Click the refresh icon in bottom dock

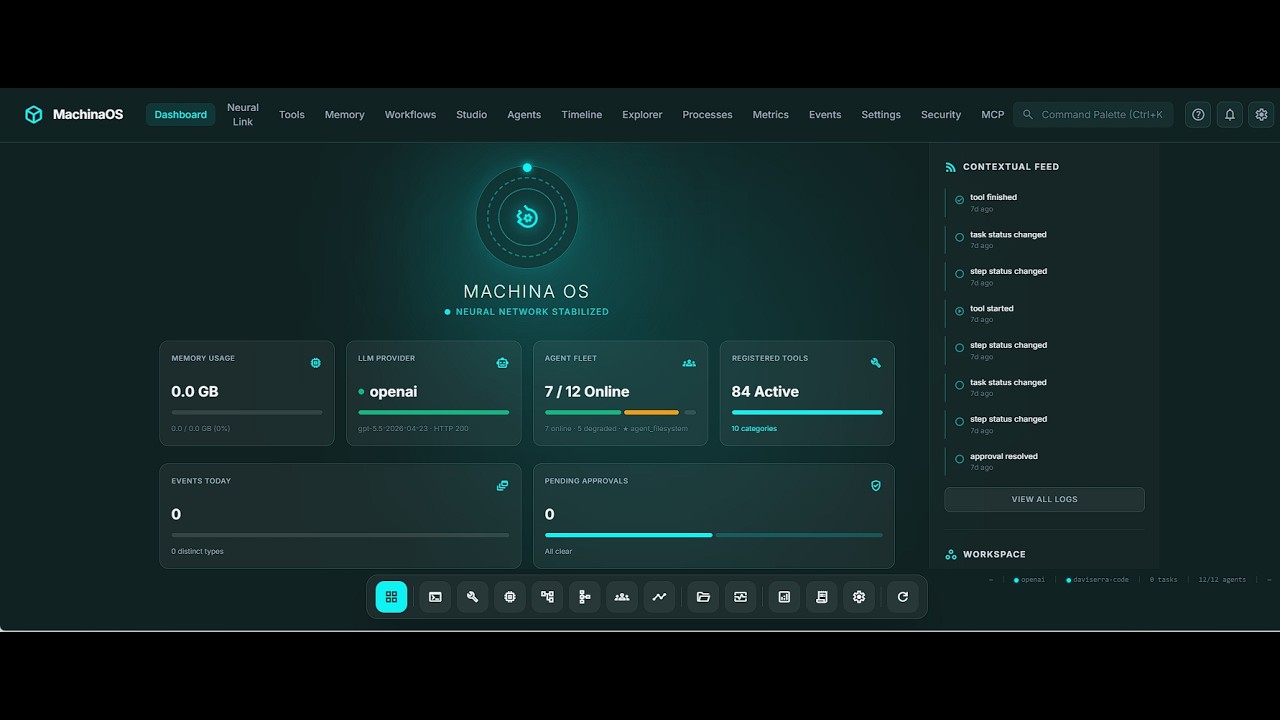tap(902, 597)
